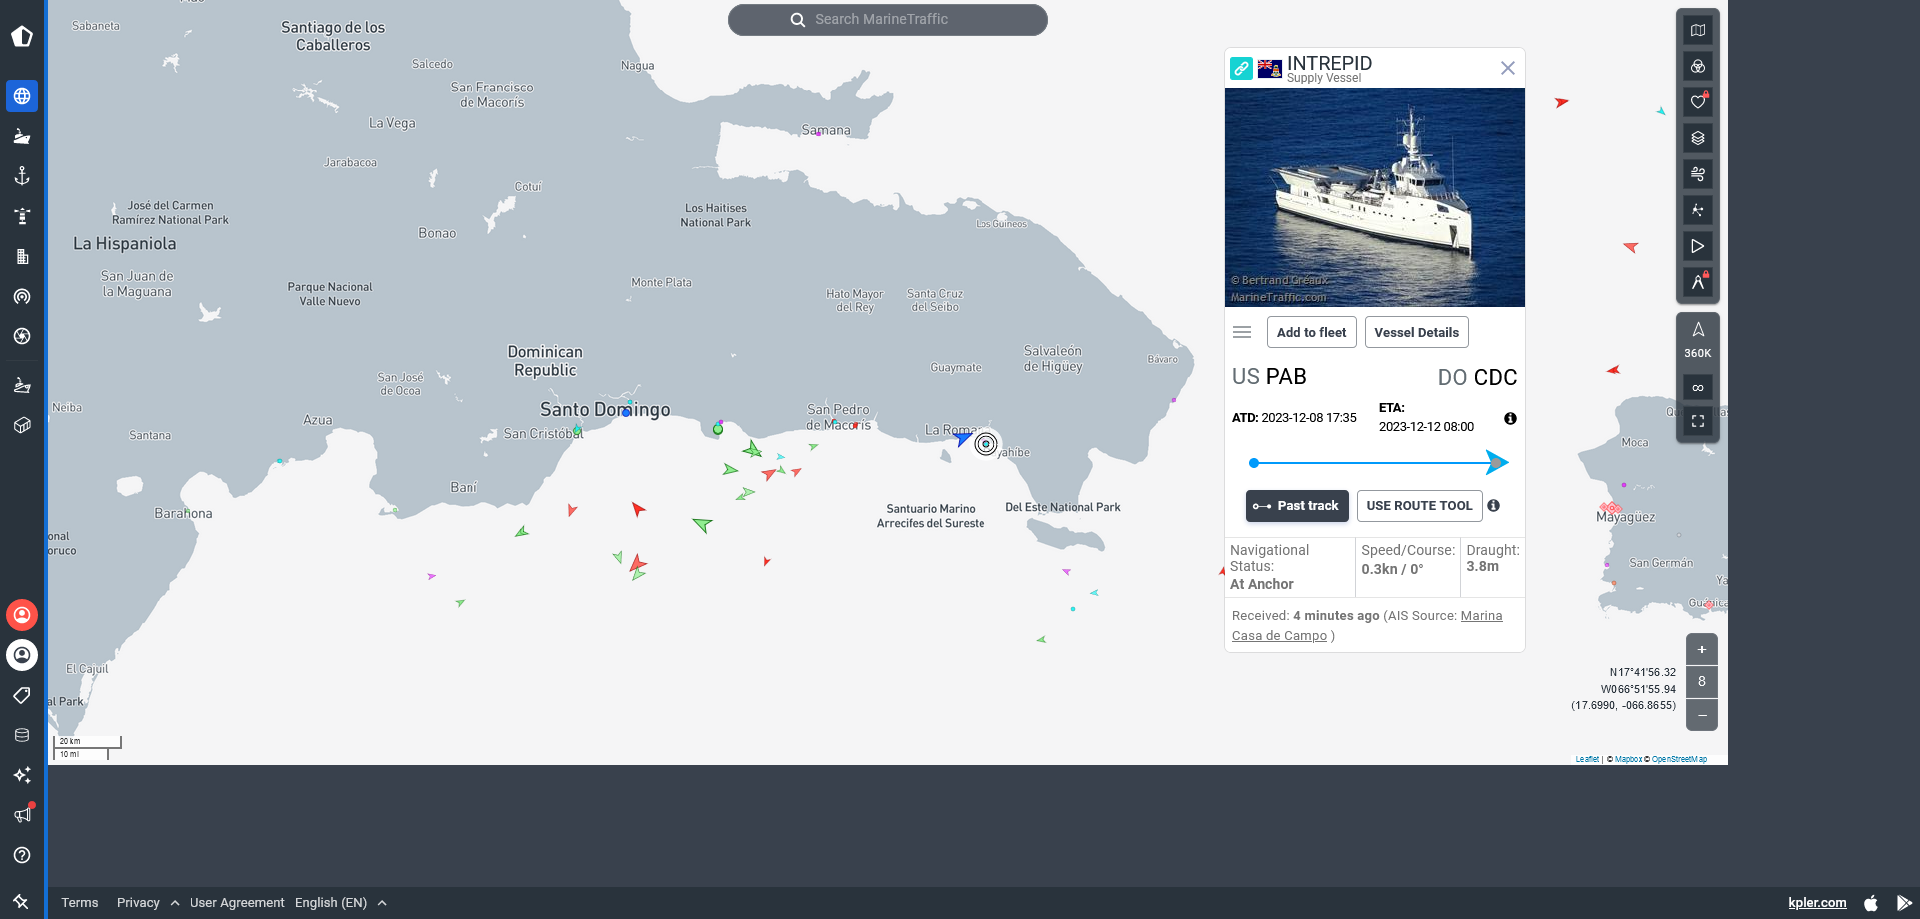Open the sparkles new features icon
Screen dimensions: 1920x919
tap(22, 775)
